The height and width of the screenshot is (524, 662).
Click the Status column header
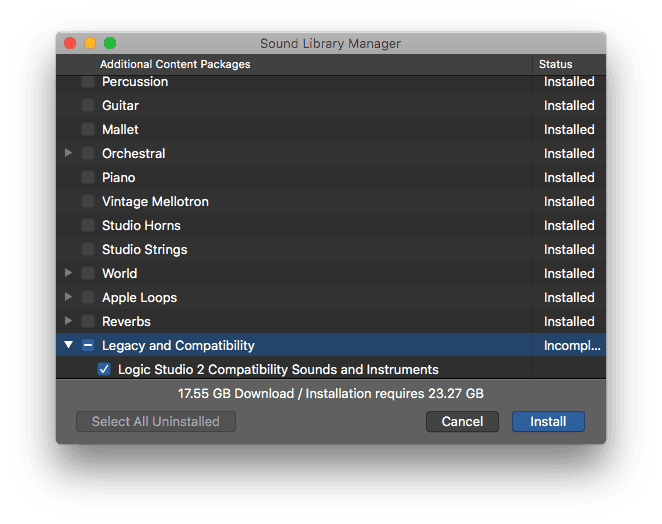556,64
